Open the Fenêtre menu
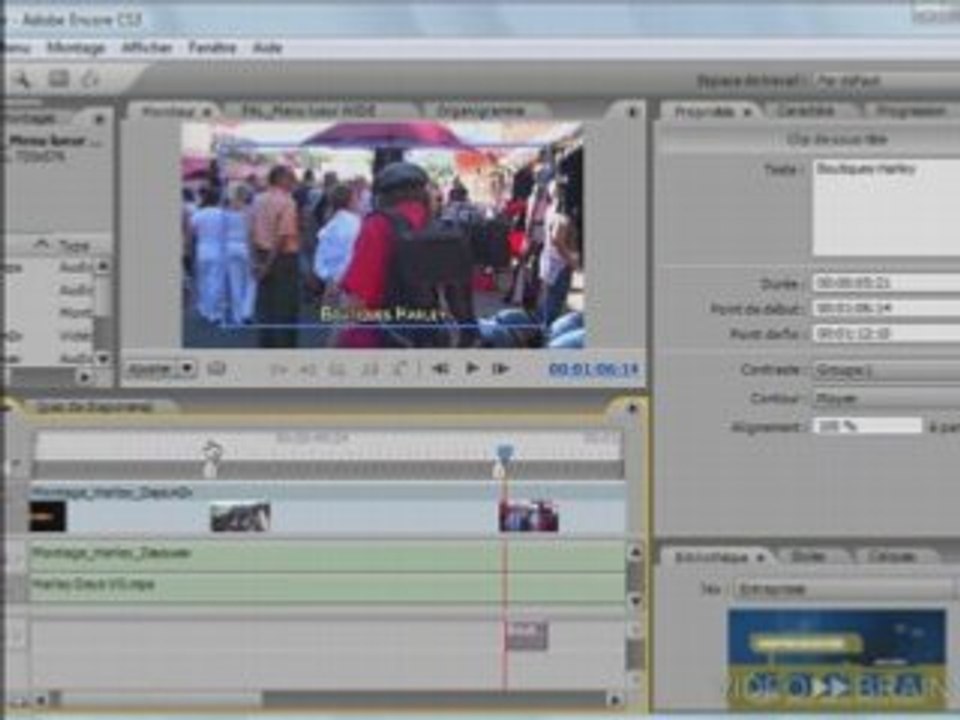Screen dimensions: 960x720 (212, 48)
